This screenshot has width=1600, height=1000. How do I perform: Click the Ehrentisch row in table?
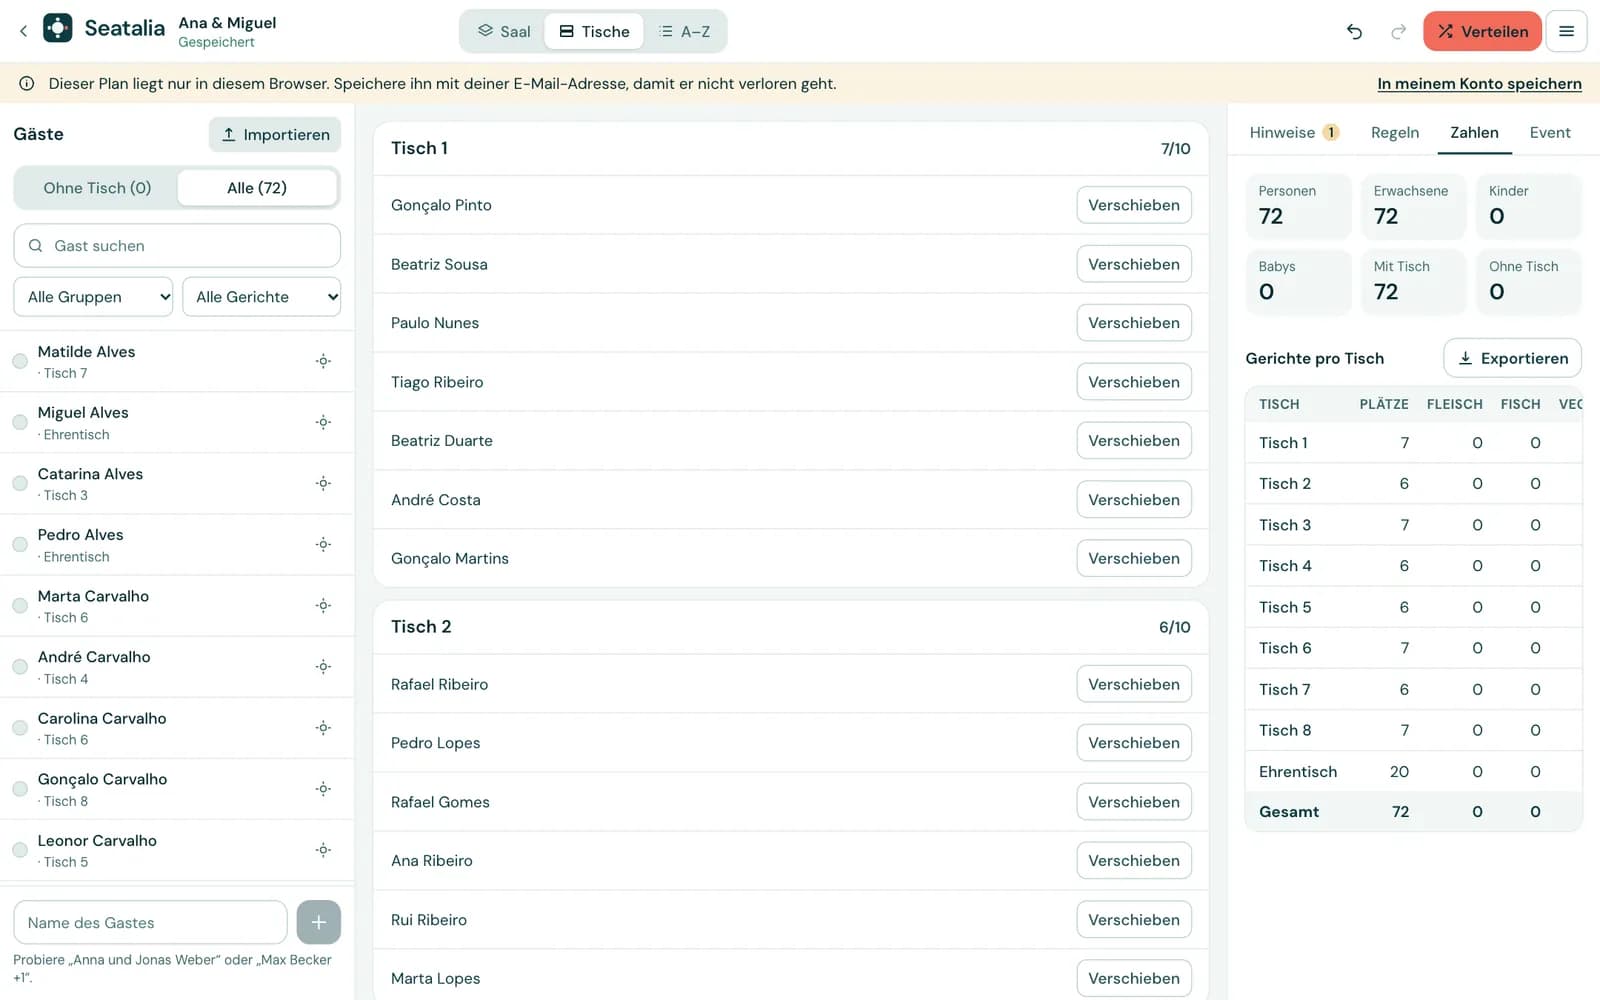tap(1413, 771)
